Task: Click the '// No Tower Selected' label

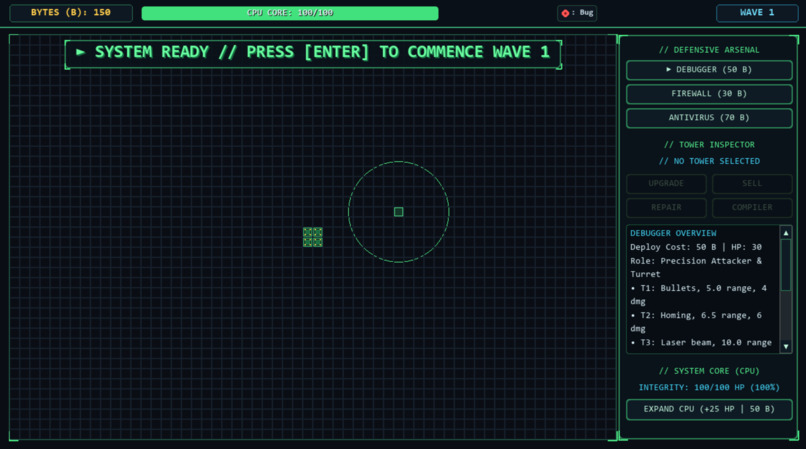Action: coord(709,161)
